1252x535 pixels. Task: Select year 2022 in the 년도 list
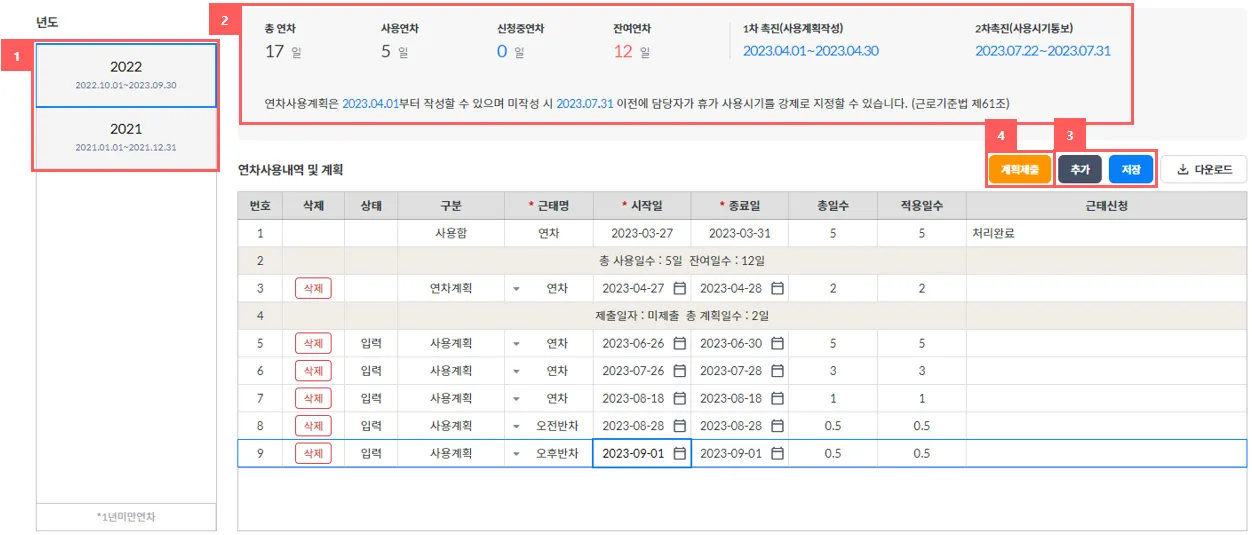click(x=126, y=75)
